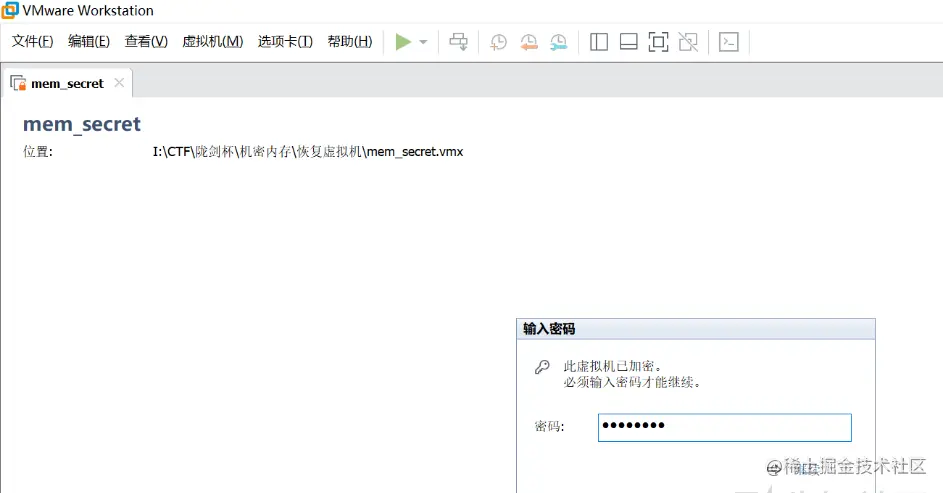
Task: Toggle the thumbnail bar view icon
Action: 628,42
